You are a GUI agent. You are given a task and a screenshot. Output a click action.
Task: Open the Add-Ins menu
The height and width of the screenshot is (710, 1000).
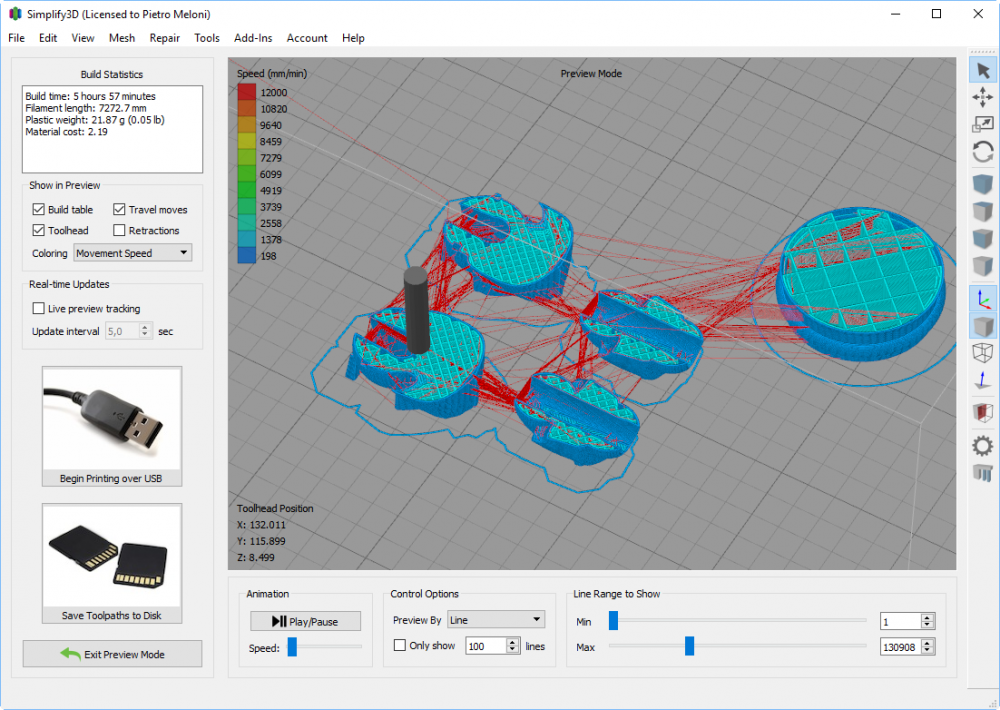pyautogui.click(x=253, y=38)
